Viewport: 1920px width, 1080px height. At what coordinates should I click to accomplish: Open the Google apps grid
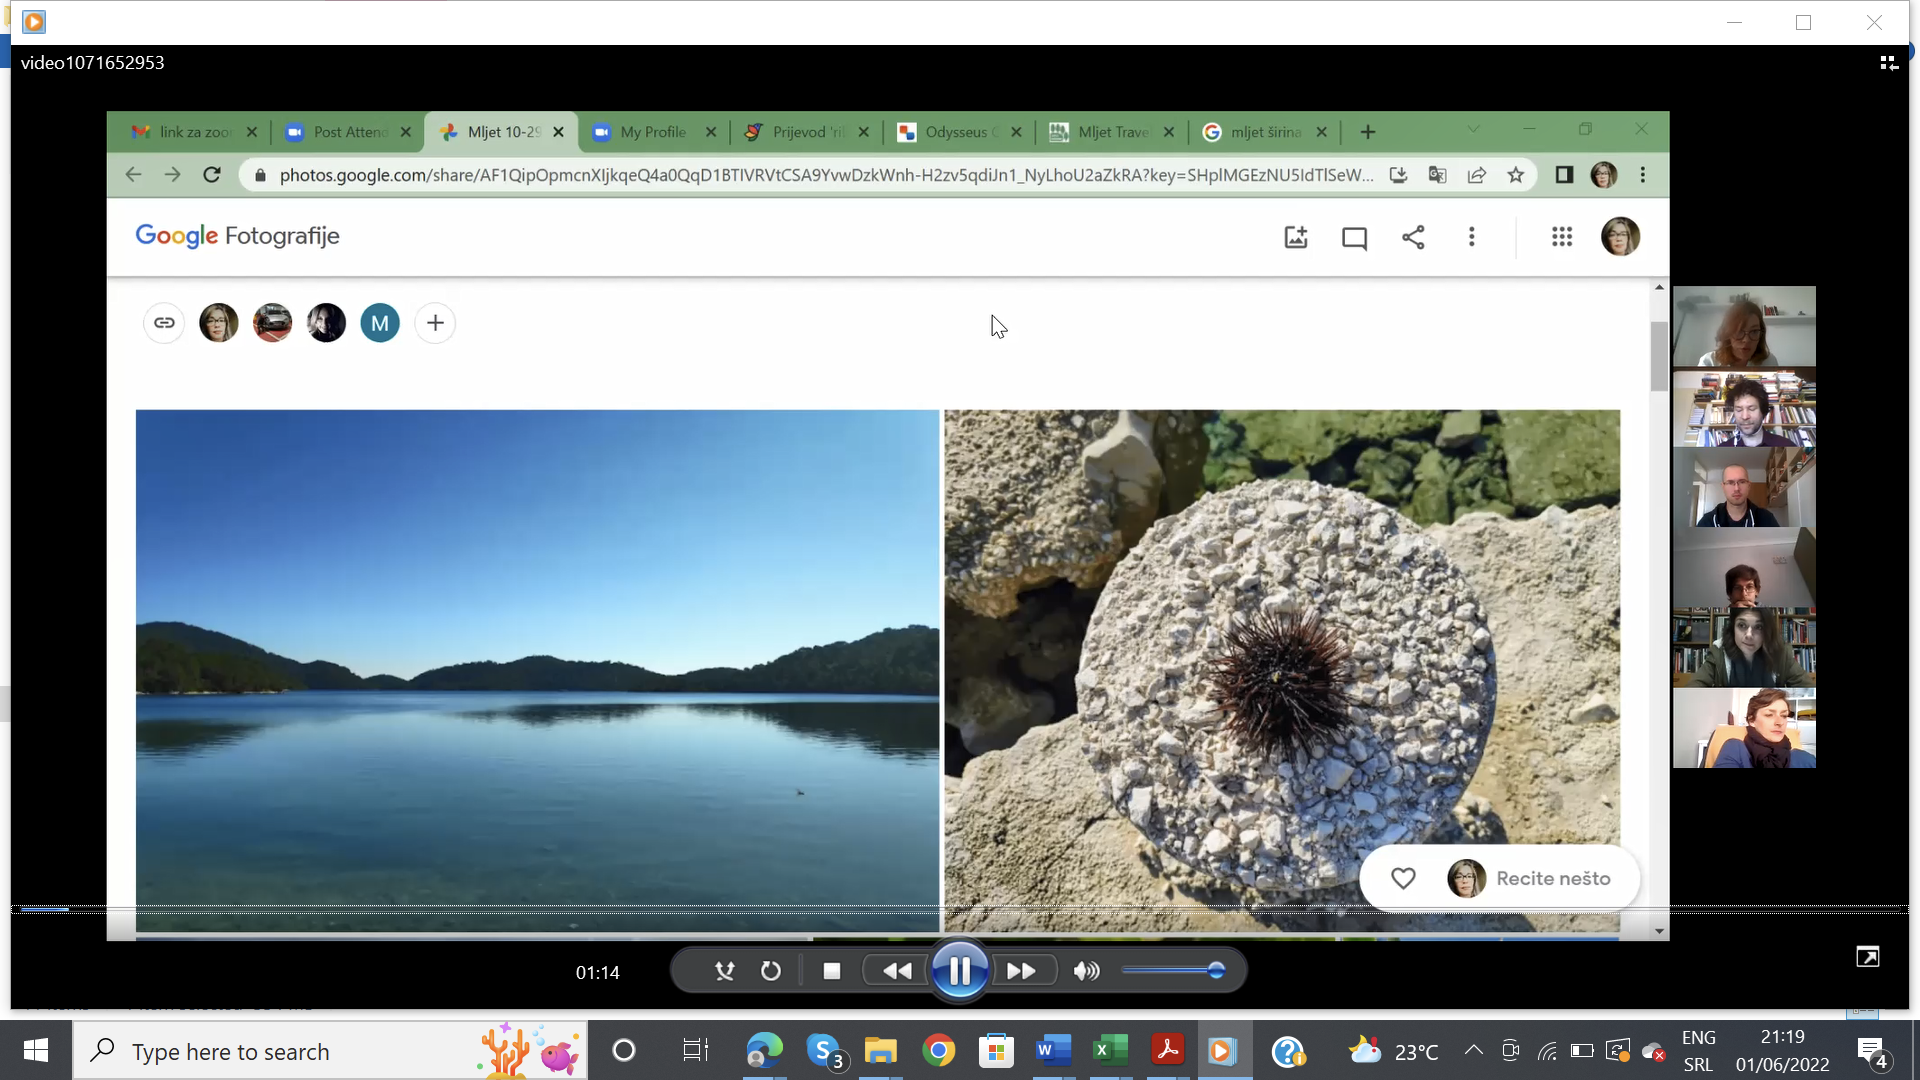point(1562,237)
